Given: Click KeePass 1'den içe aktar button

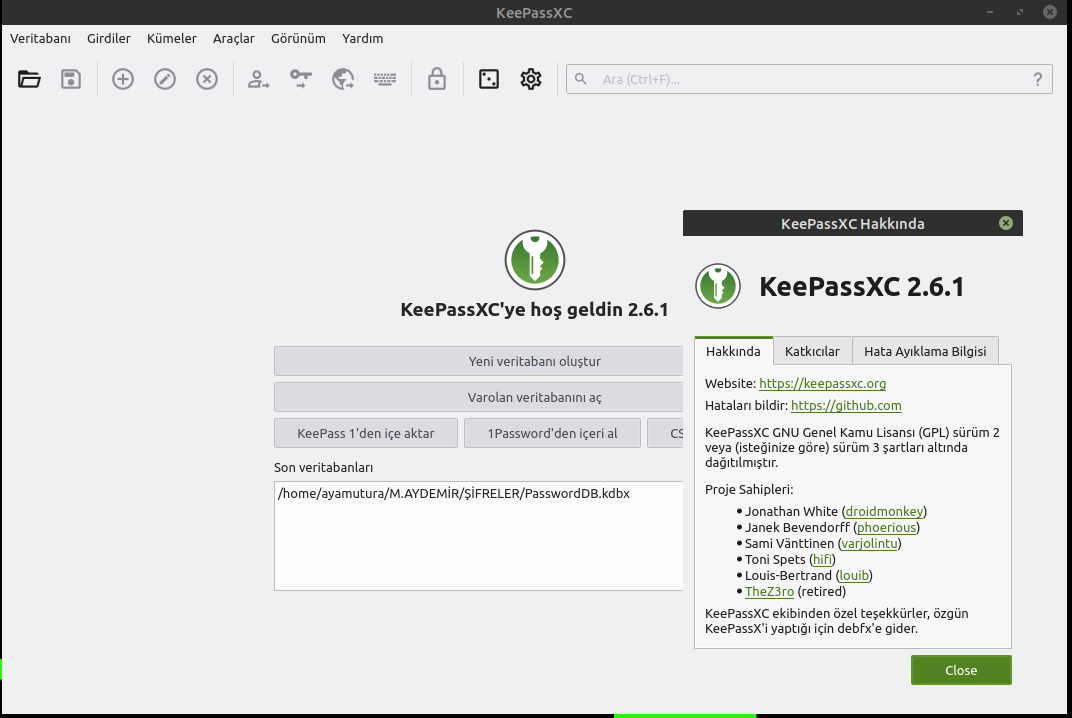Looking at the screenshot, I should point(366,434).
